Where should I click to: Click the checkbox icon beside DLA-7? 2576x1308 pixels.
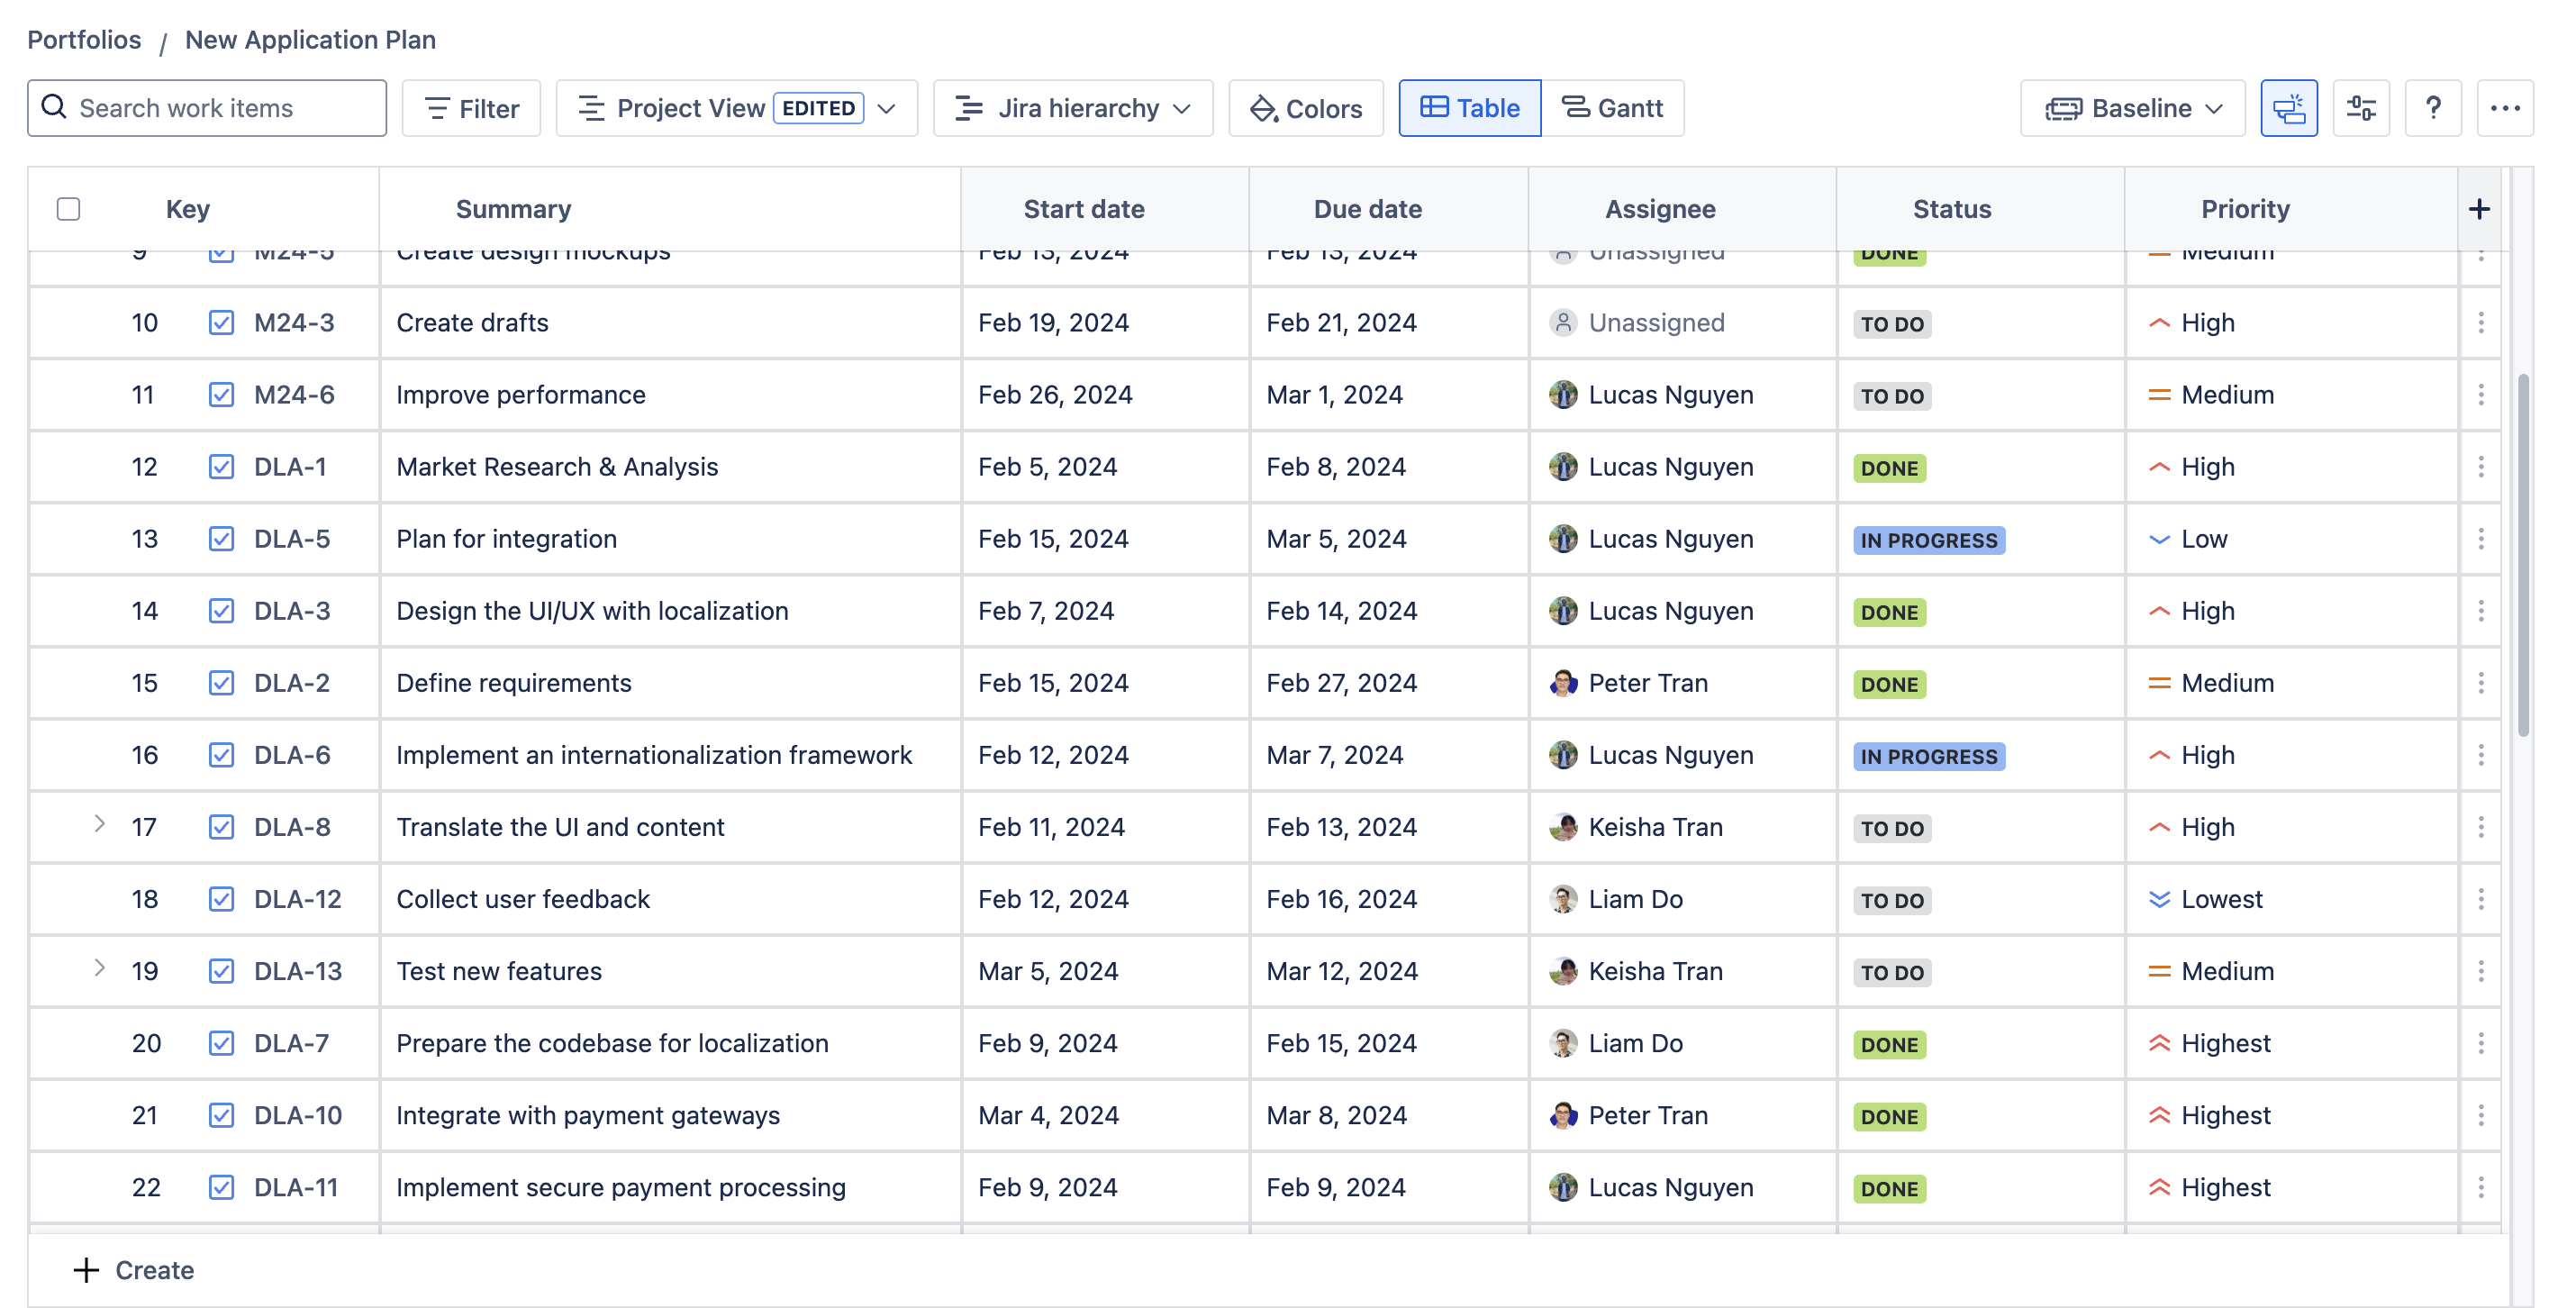[x=221, y=1043]
